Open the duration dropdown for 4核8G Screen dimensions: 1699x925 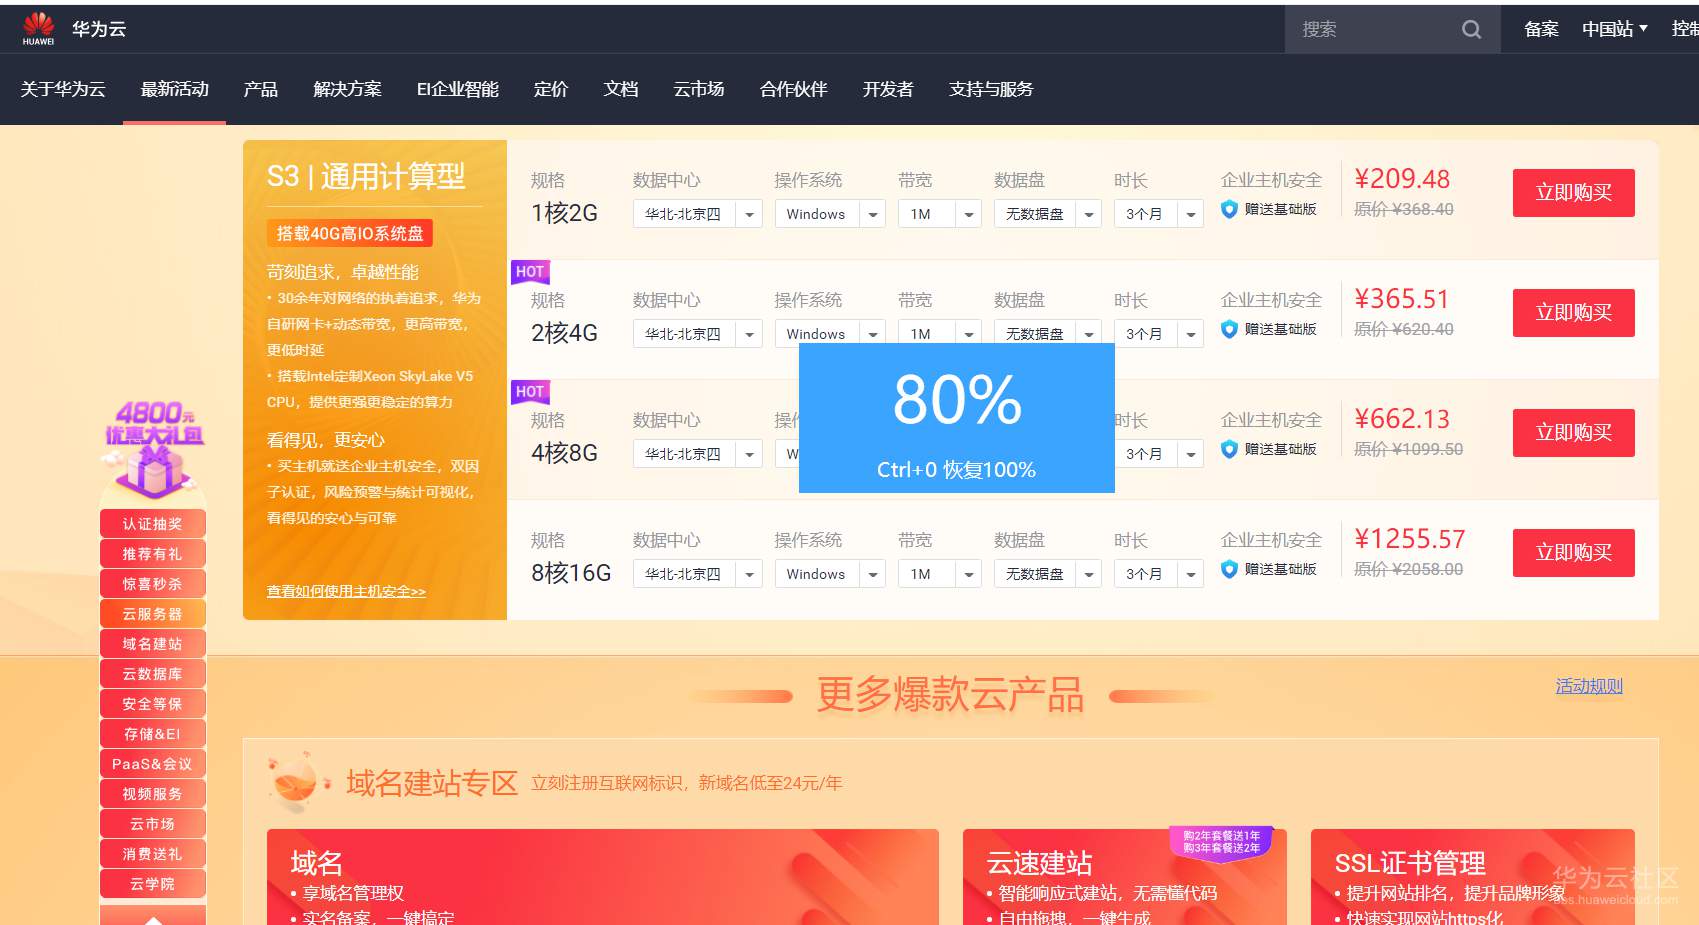coord(1159,454)
